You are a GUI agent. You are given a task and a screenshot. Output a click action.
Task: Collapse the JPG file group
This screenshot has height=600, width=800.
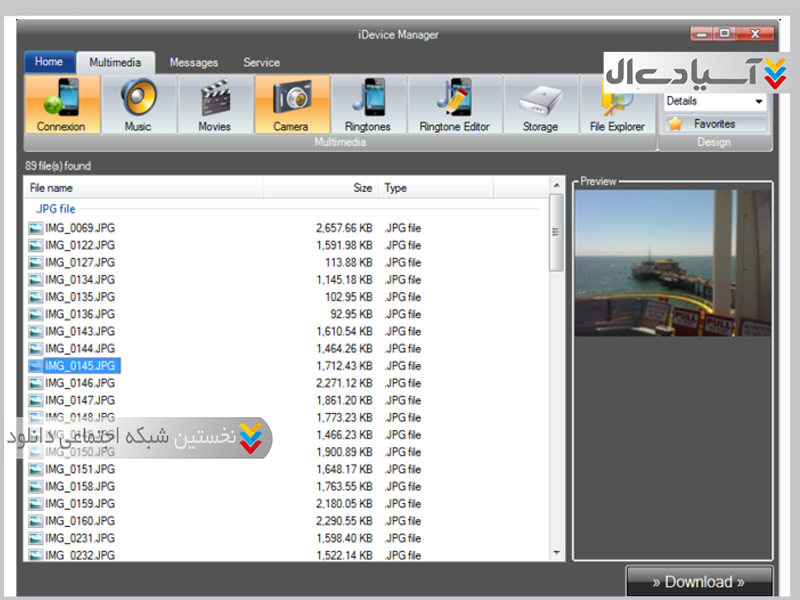(x=56, y=209)
